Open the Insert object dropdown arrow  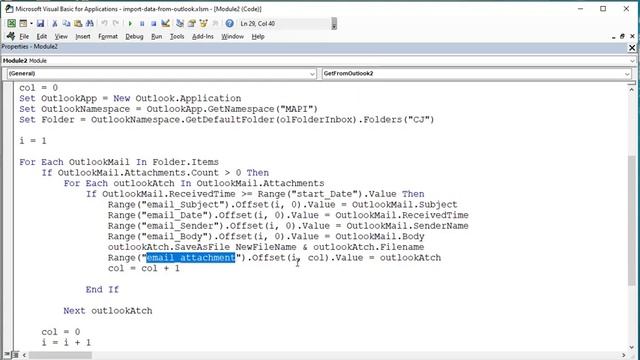31,24
